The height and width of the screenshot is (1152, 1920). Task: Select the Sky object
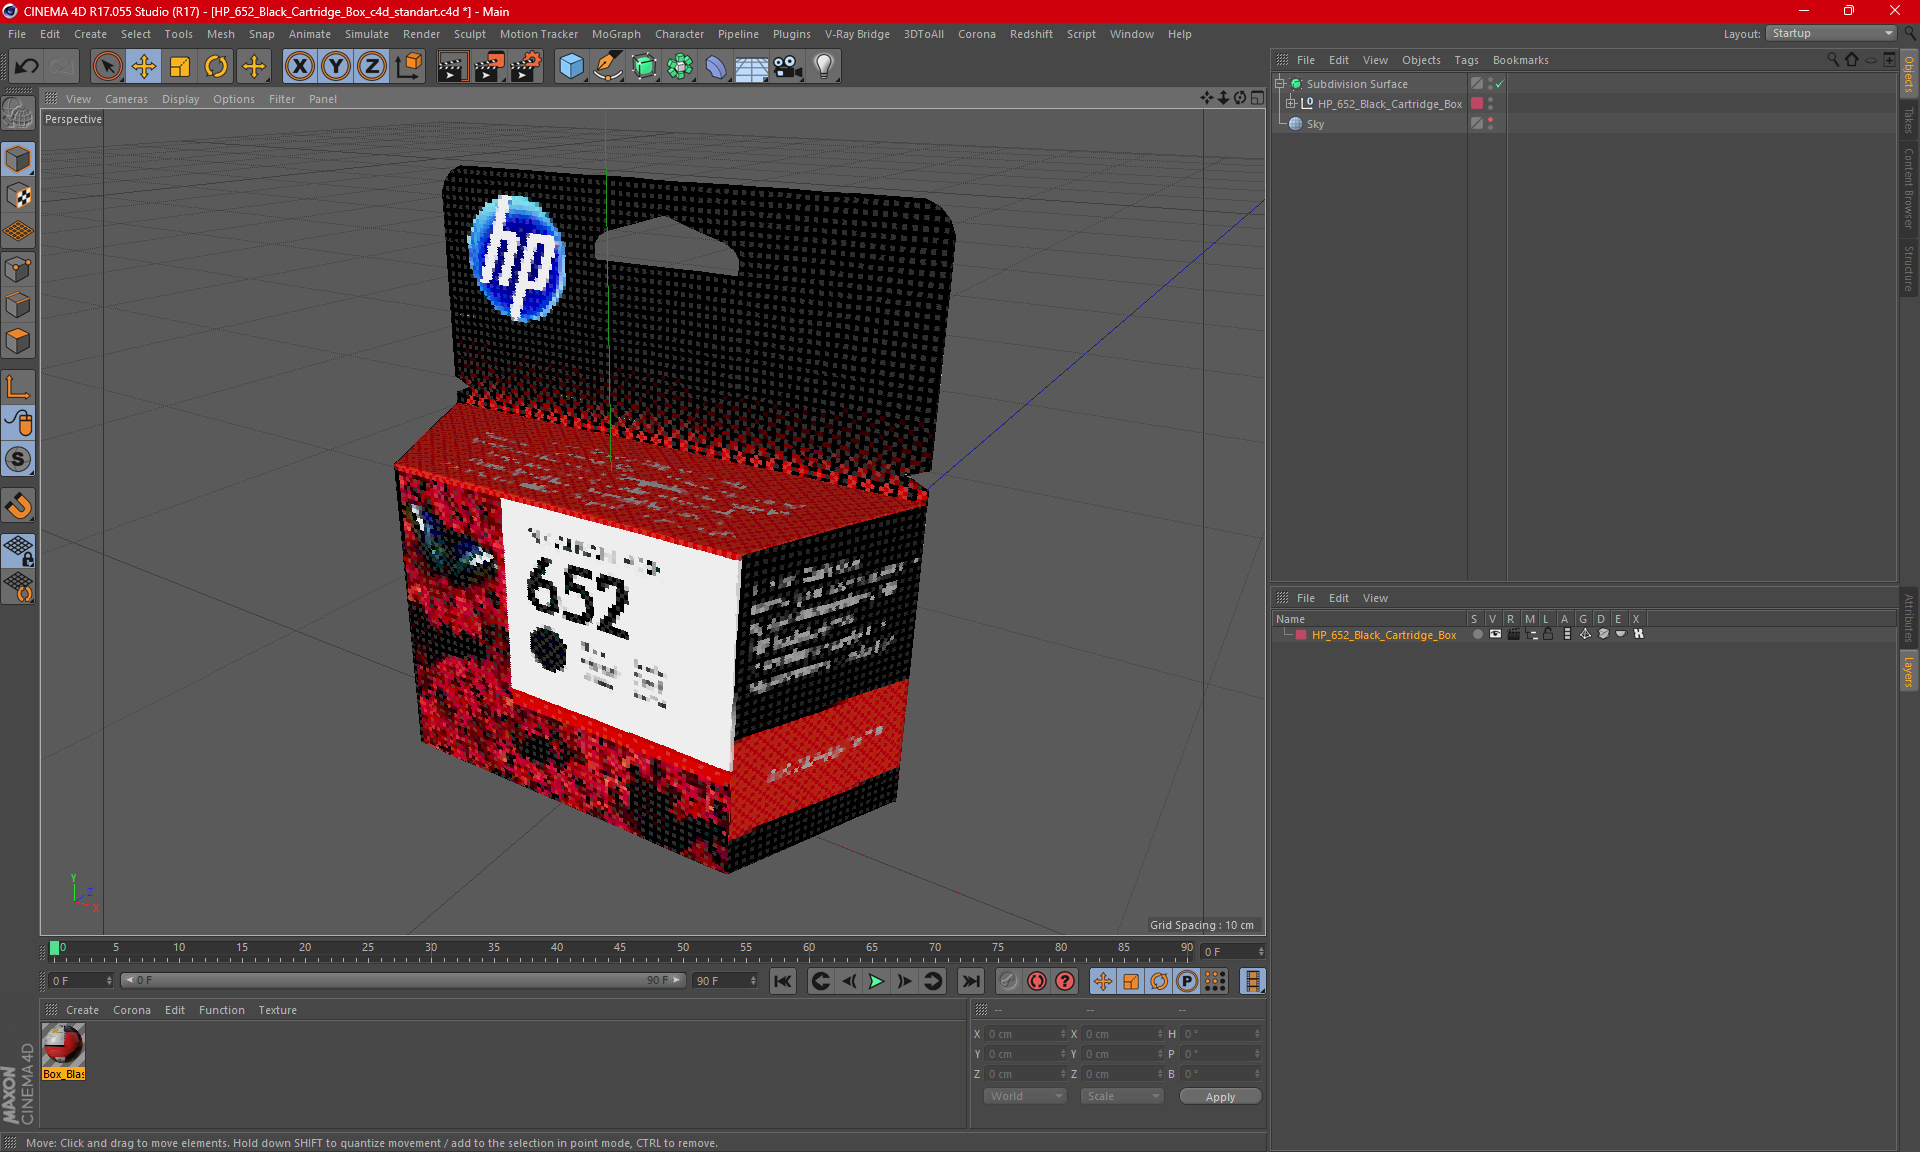pyautogui.click(x=1314, y=124)
